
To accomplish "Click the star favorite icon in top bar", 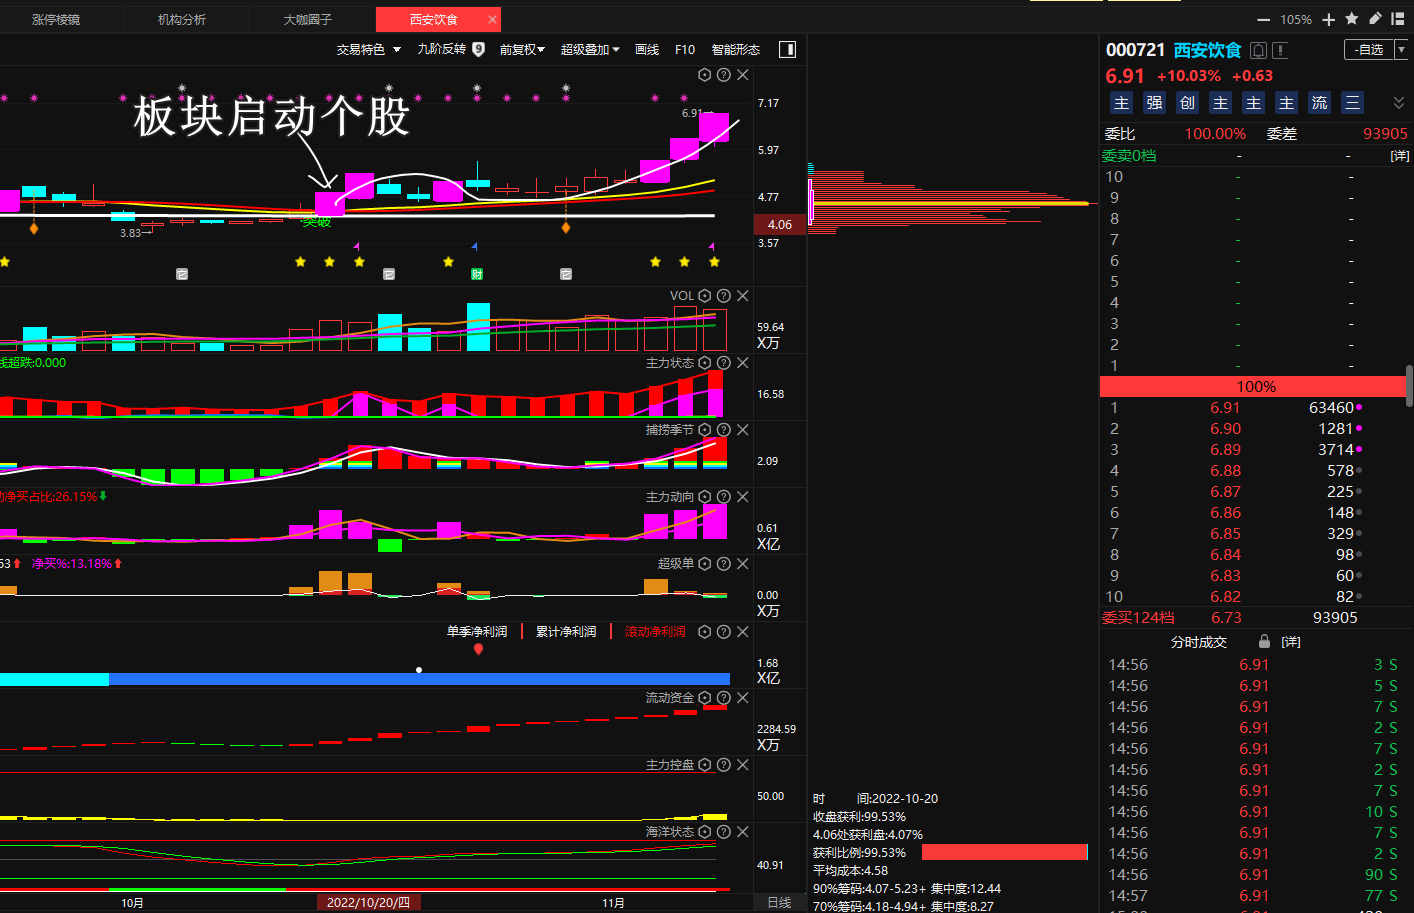I will (x=1352, y=19).
